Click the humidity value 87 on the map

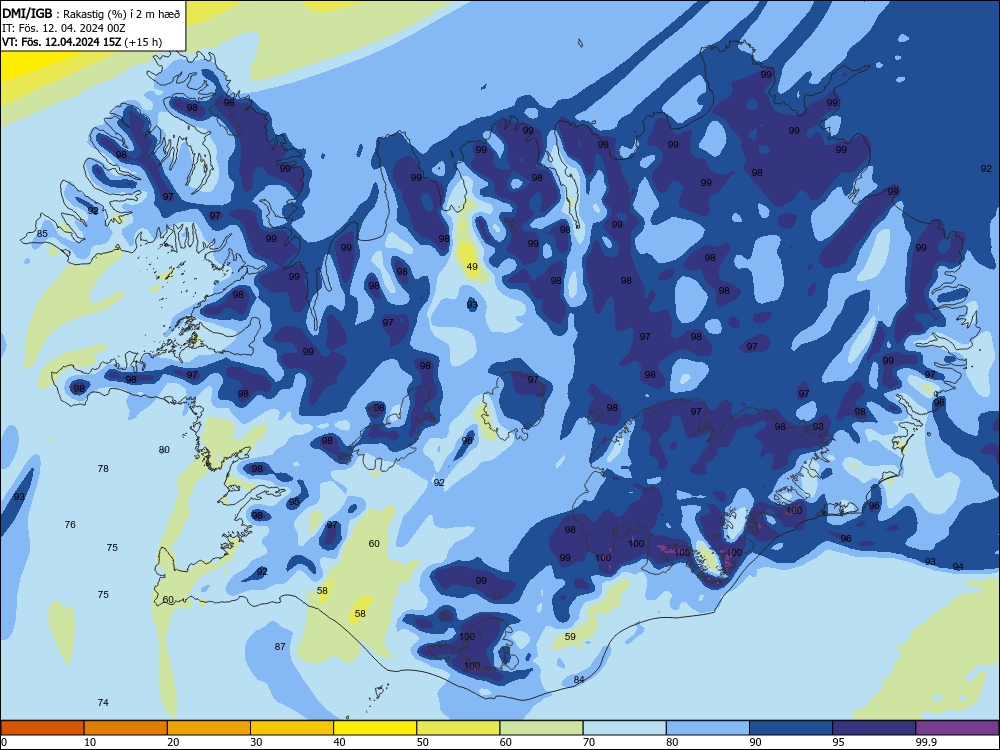pos(280,646)
